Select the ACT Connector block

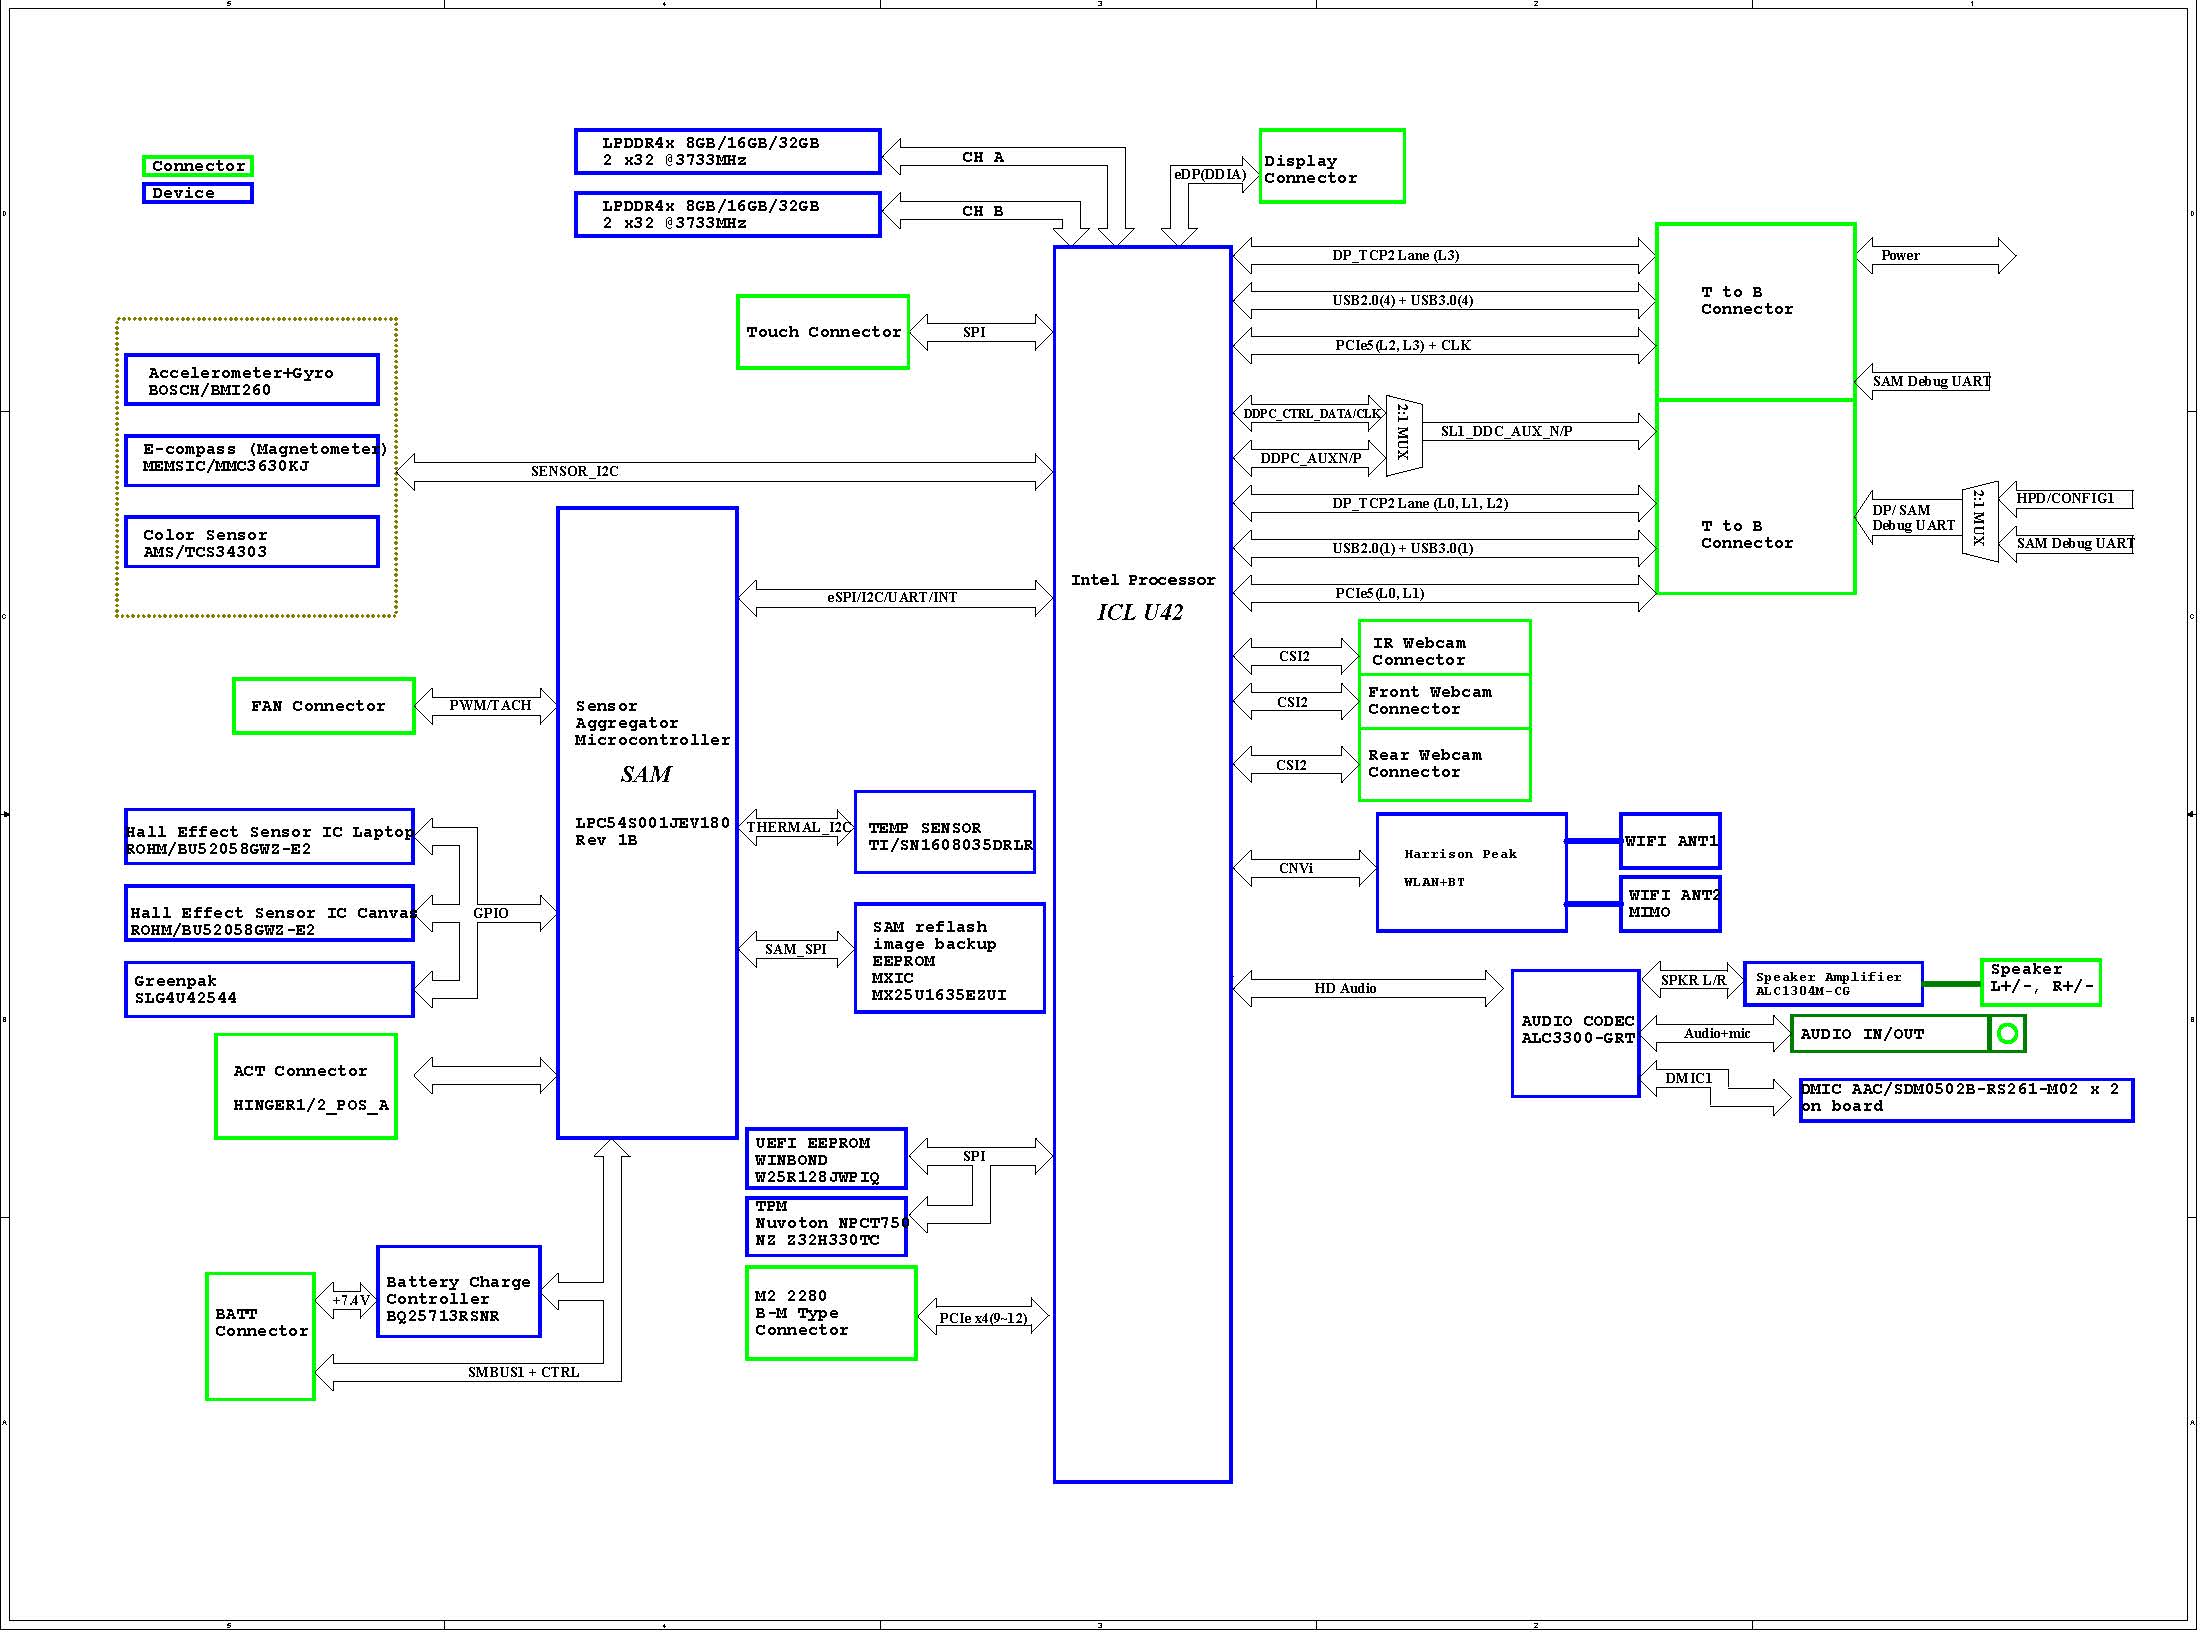coord(306,1086)
